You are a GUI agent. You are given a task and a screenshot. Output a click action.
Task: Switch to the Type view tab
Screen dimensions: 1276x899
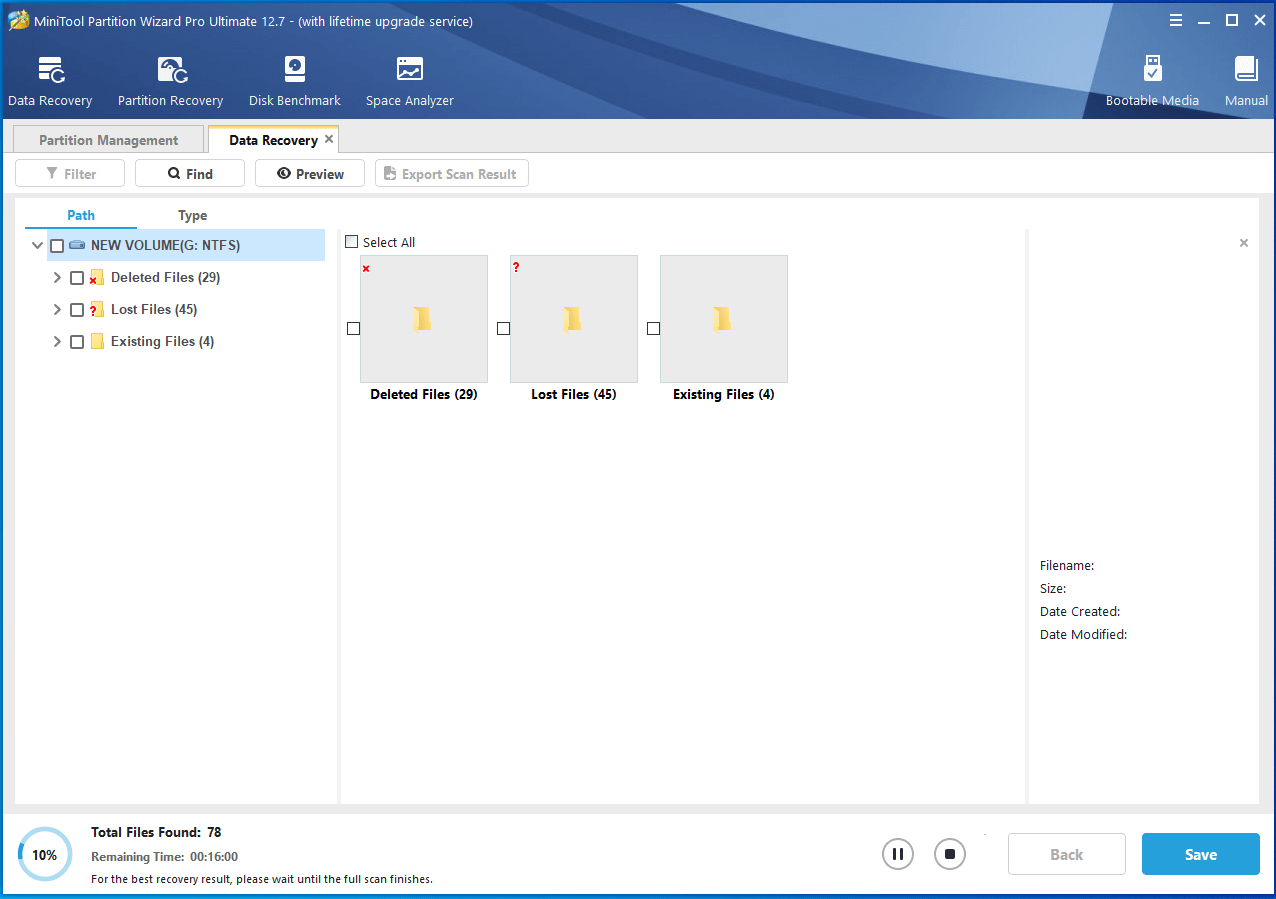coord(193,215)
